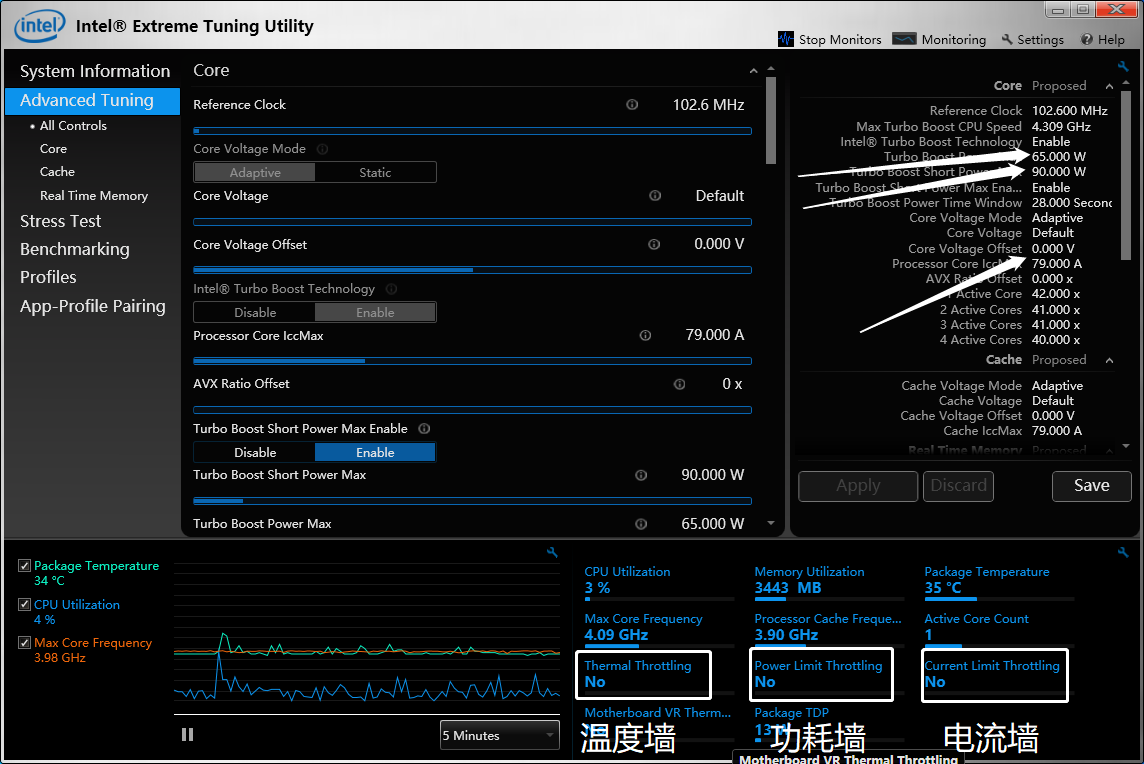This screenshot has height=764, width=1144.
Task: Click wrench icon above the monitor tiles
Action: pyautogui.click(x=1123, y=552)
